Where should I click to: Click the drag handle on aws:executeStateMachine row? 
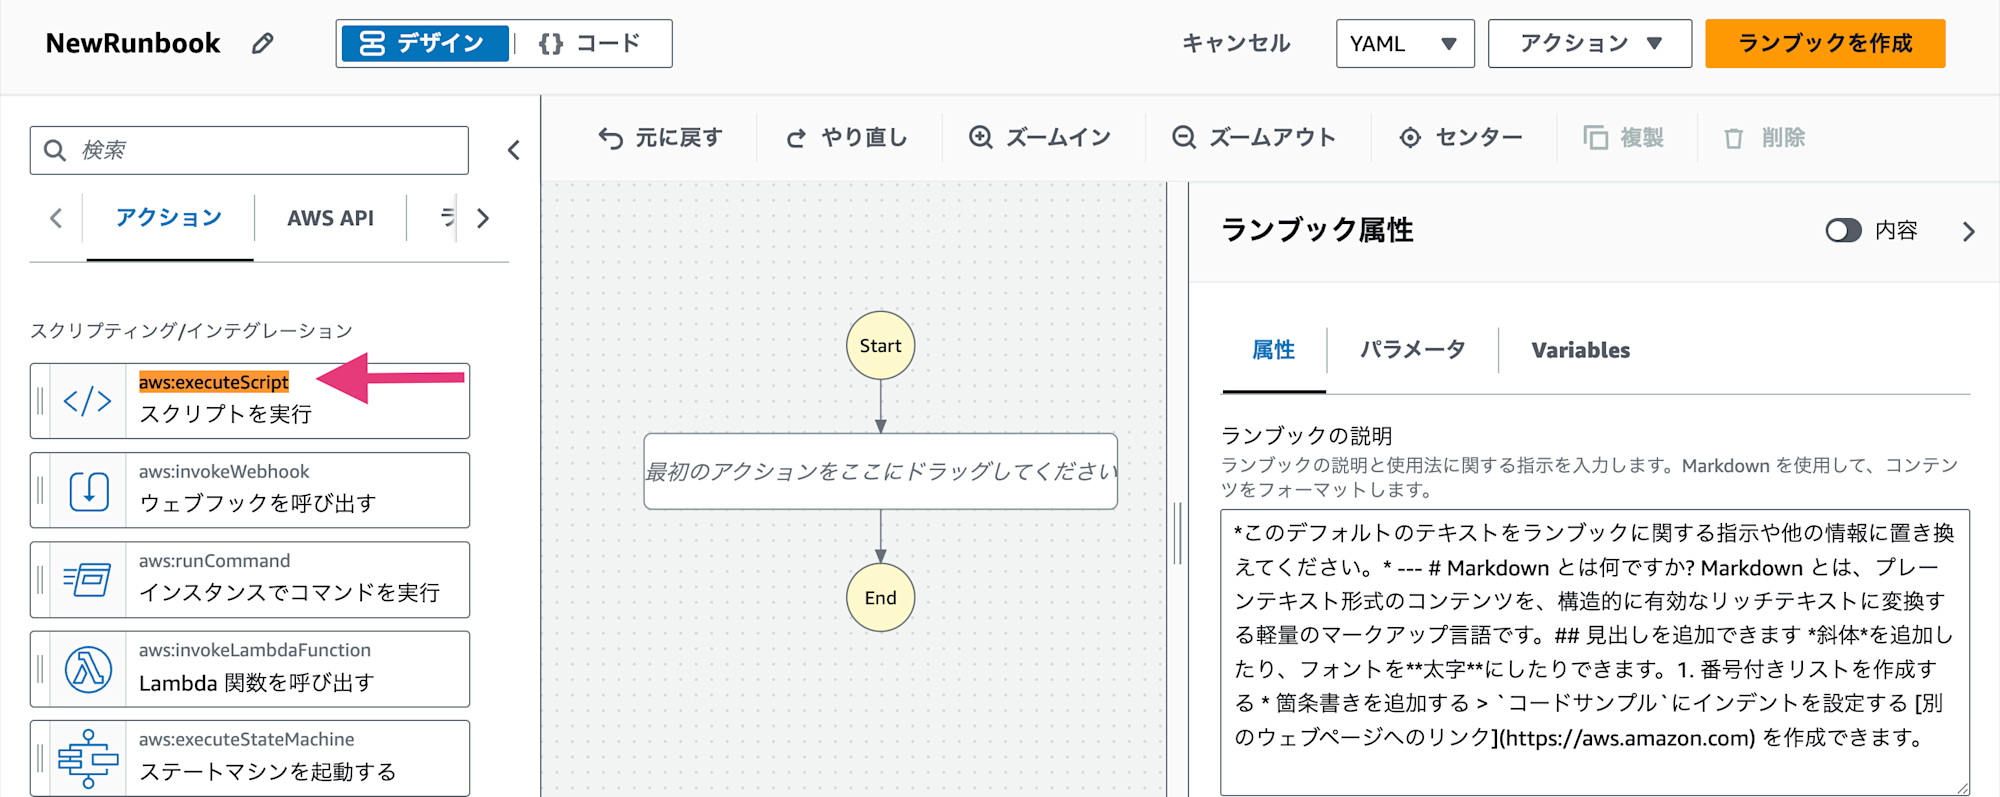coord(40,758)
